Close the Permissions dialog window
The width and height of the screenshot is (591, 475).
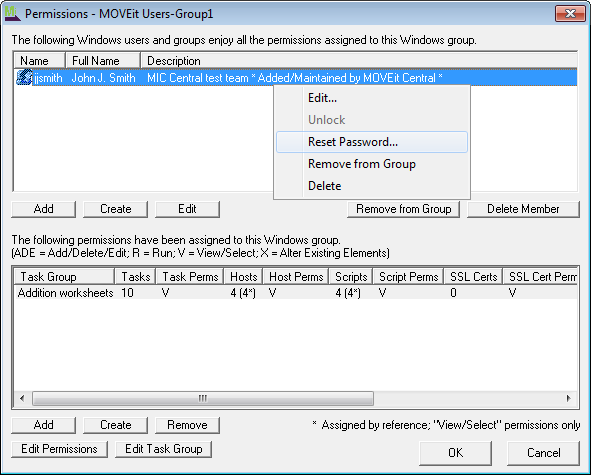click(571, 14)
